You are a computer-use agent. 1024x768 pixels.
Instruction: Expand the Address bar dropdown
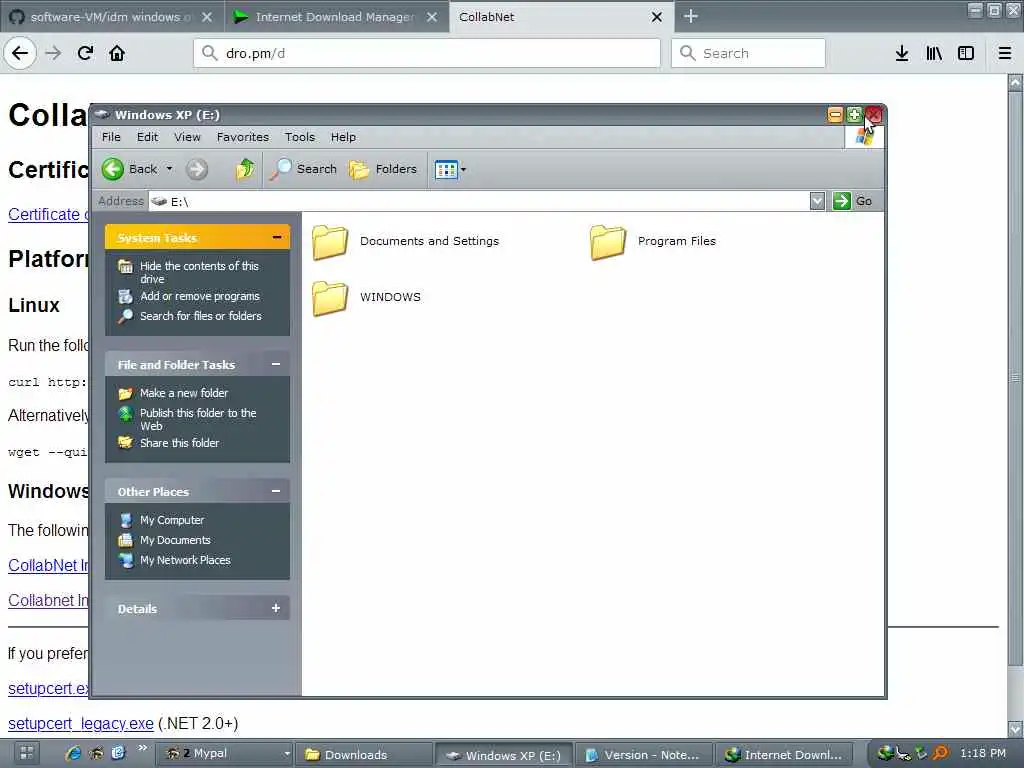coord(817,201)
